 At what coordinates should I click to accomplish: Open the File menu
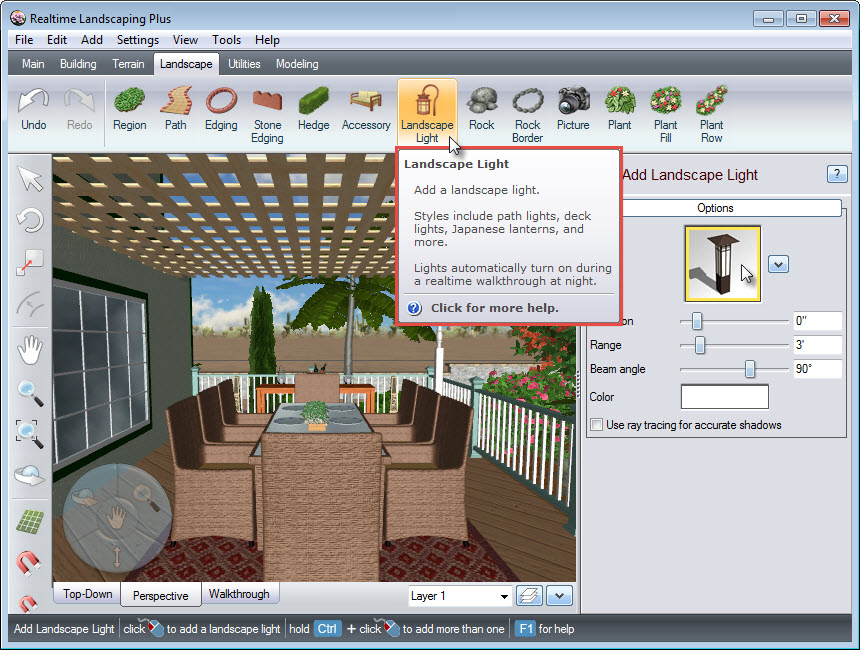[x=24, y=40]
